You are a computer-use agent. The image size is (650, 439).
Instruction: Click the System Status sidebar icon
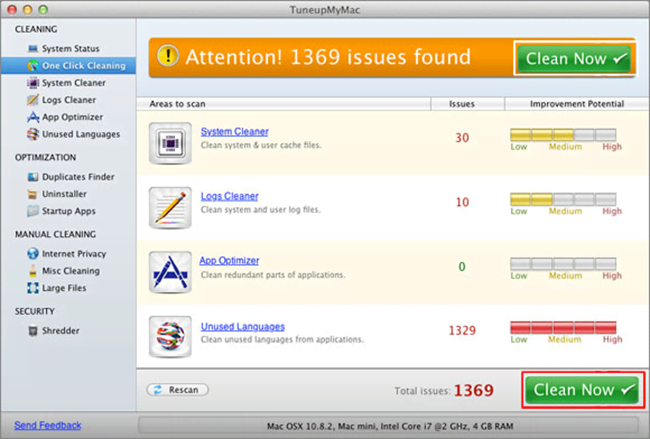coord(33,49)
